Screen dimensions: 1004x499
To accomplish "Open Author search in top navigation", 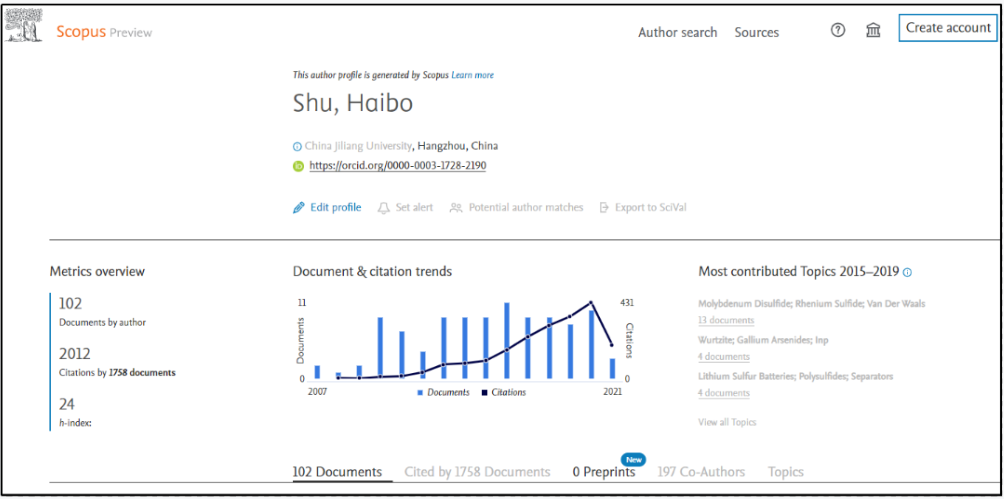I will (677, 32).
